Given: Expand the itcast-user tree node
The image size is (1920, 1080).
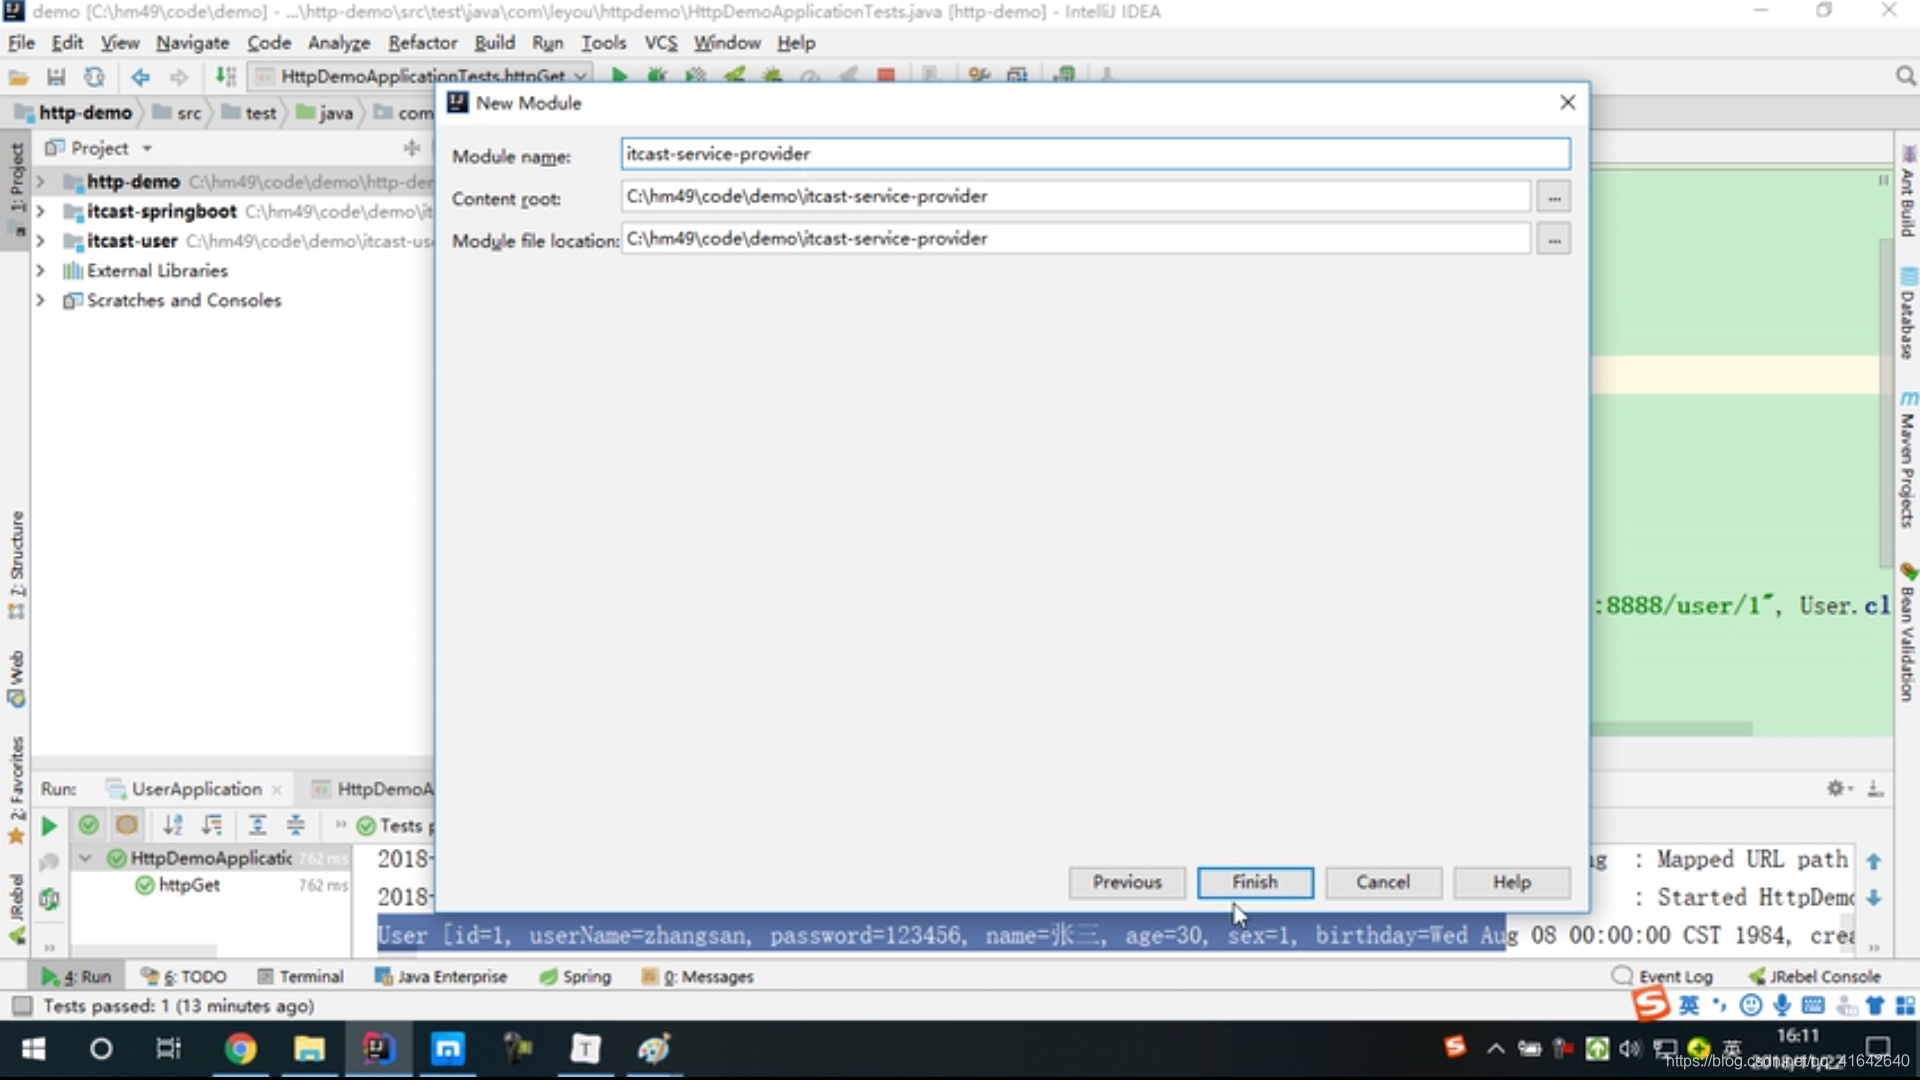Looking at the screenshot, I should [x=40, y=241].
